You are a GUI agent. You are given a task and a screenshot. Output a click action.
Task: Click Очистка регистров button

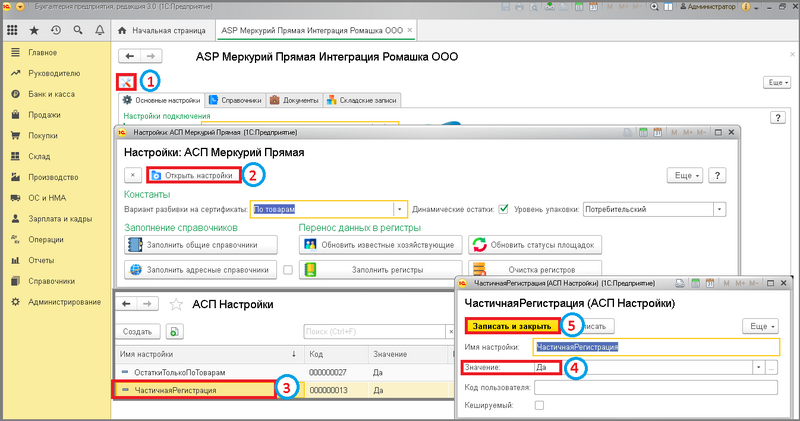[535, 269]
